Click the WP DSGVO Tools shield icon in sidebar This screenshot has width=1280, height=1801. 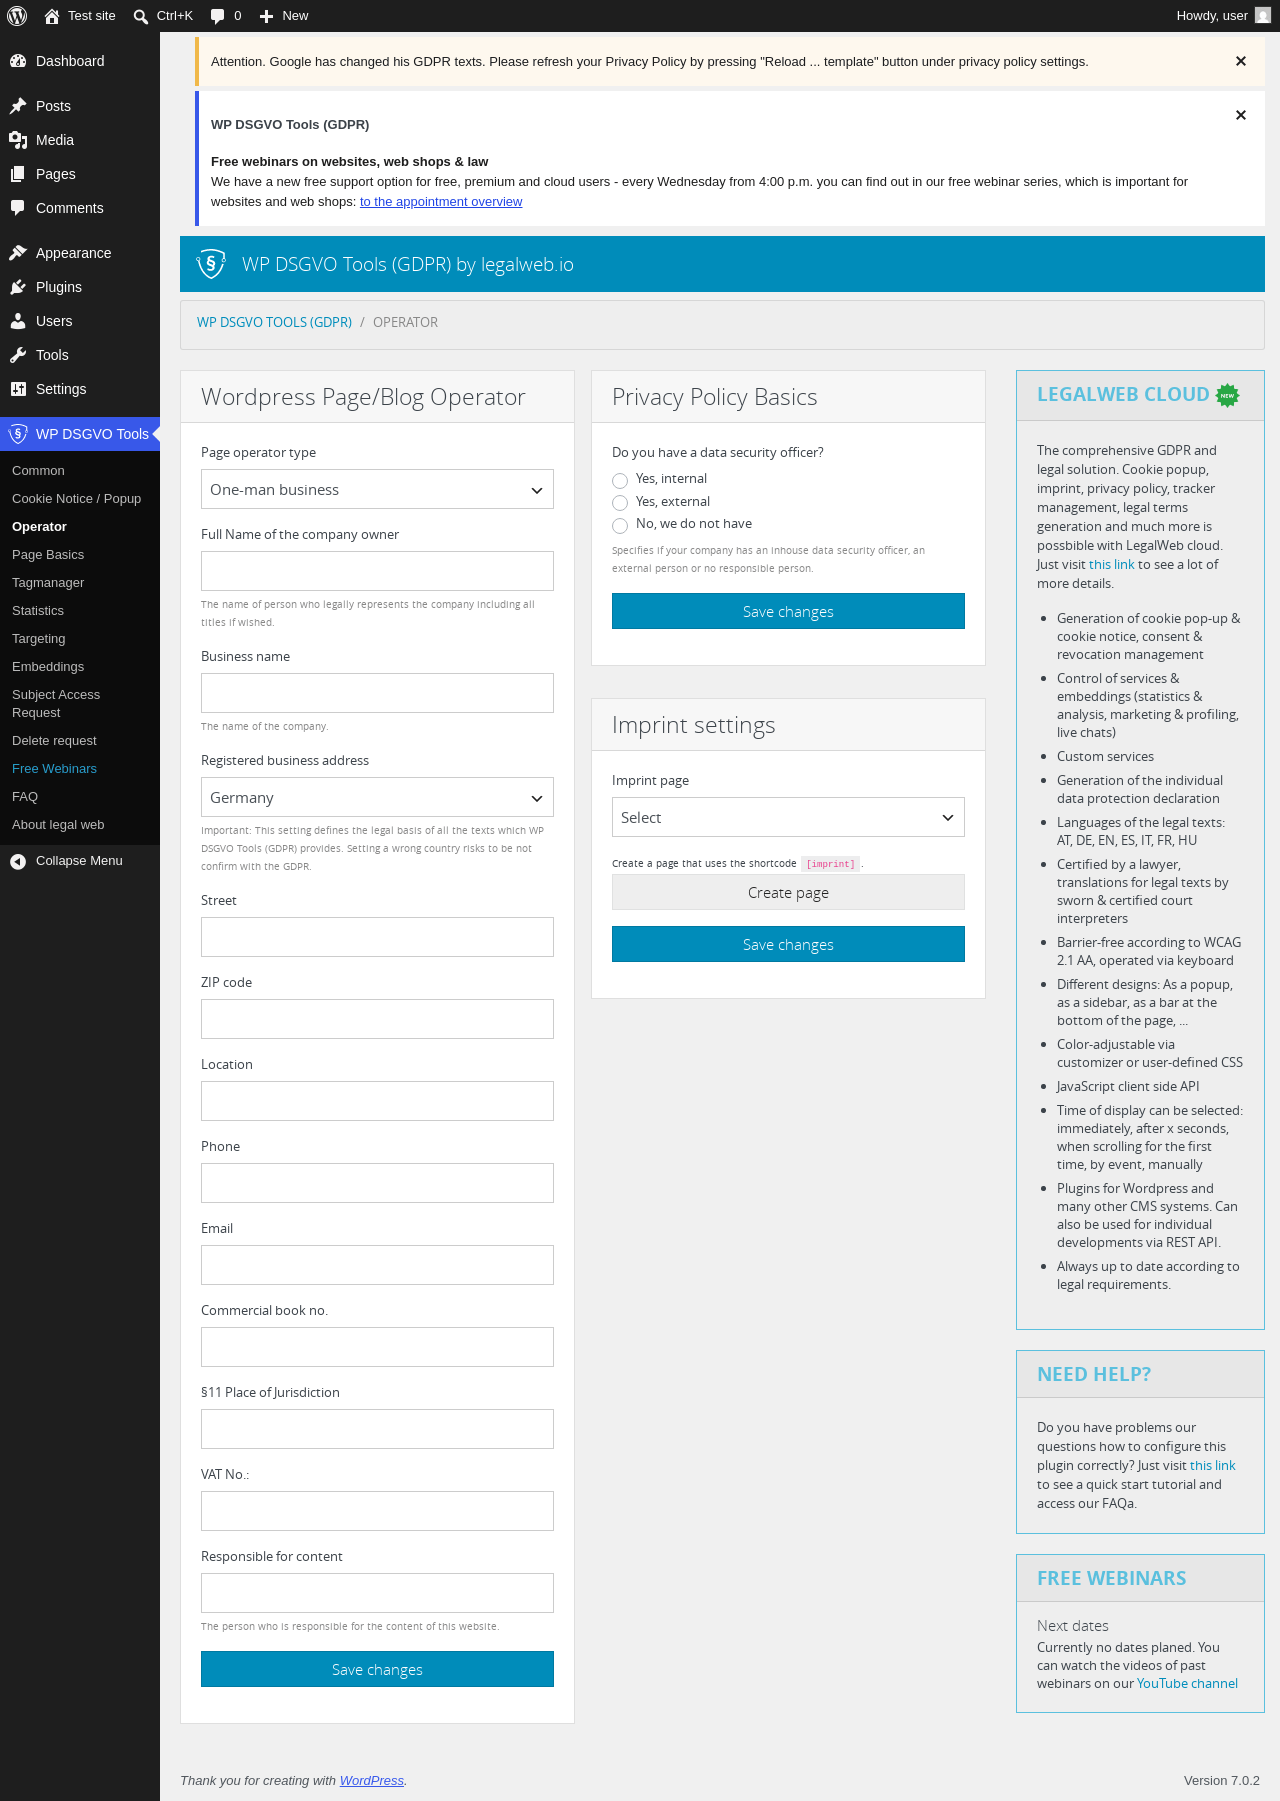click(x=18, y=434)
